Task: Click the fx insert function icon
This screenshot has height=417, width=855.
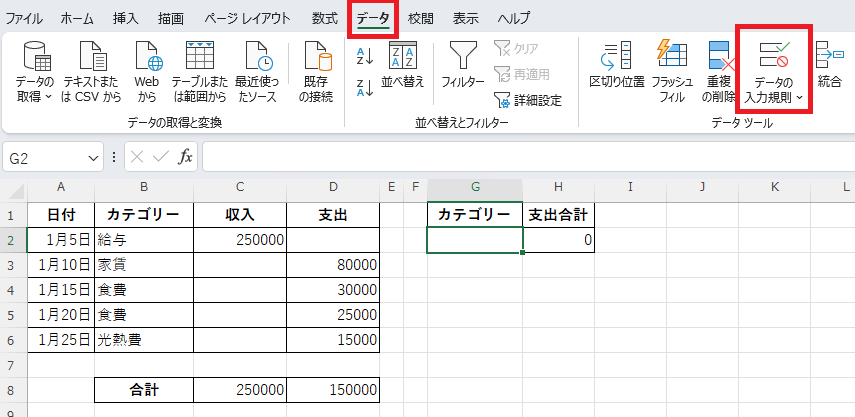Action: click(x=185, y=157)
